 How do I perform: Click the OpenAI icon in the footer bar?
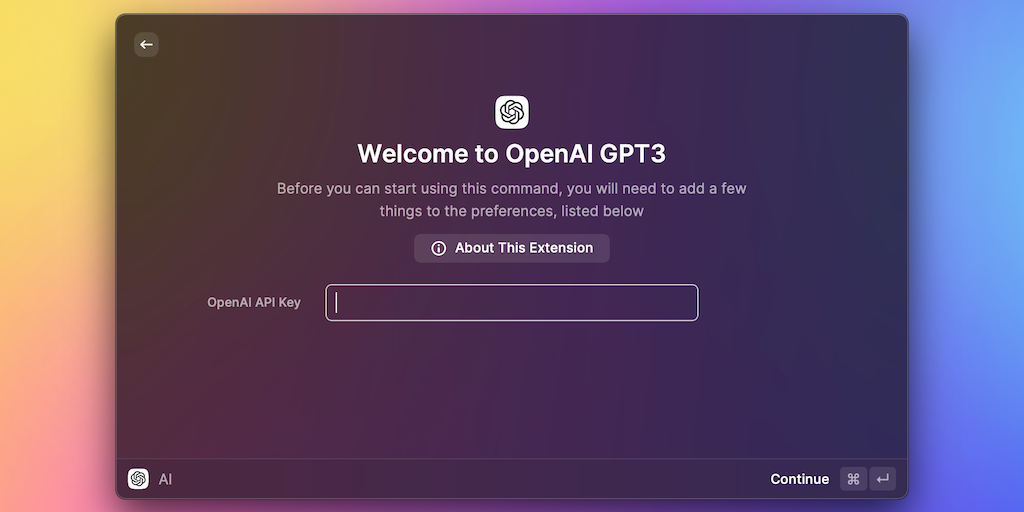pos(138,479)
